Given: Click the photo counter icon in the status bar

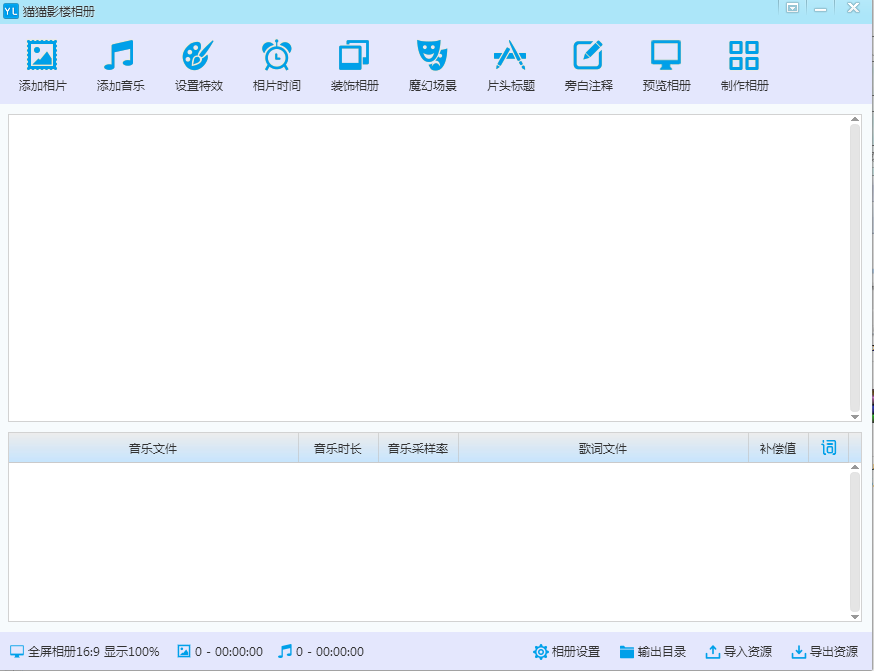Looking at the screenshot, I should pyautogui.click(x=184, y=651).
